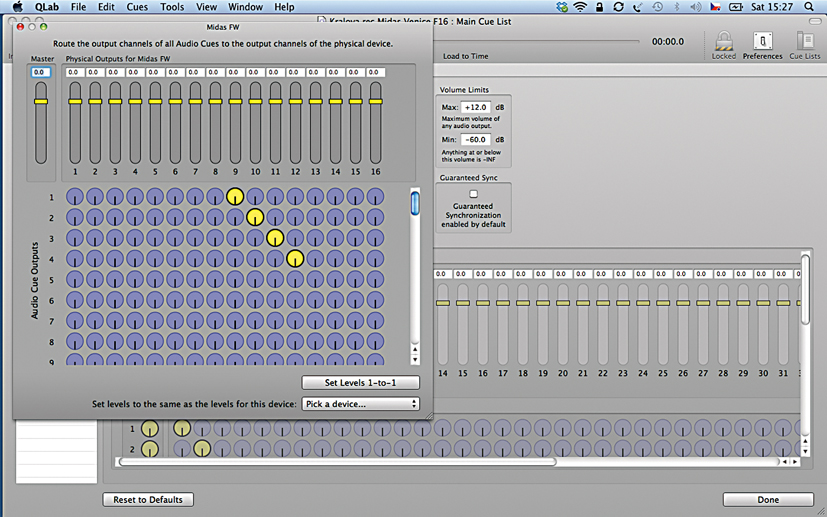Open the Window menu
The image size is (827, 517).
point(245,7)
